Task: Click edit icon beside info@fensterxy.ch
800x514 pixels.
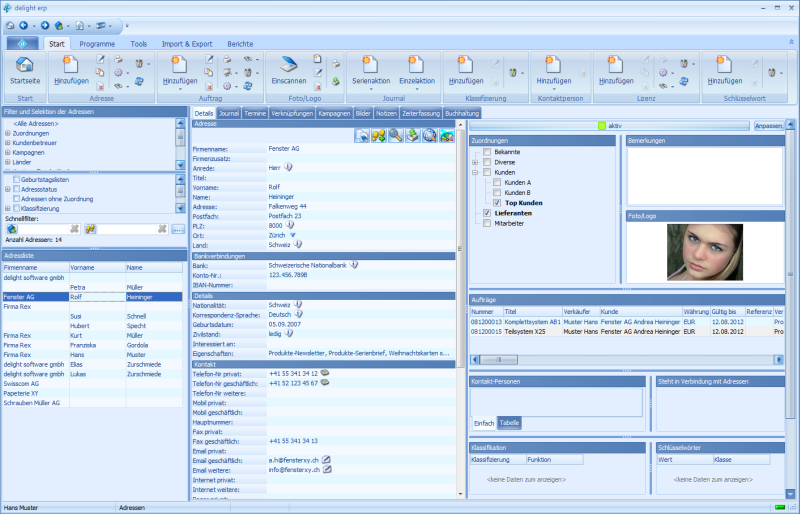Action: point(328,470)
